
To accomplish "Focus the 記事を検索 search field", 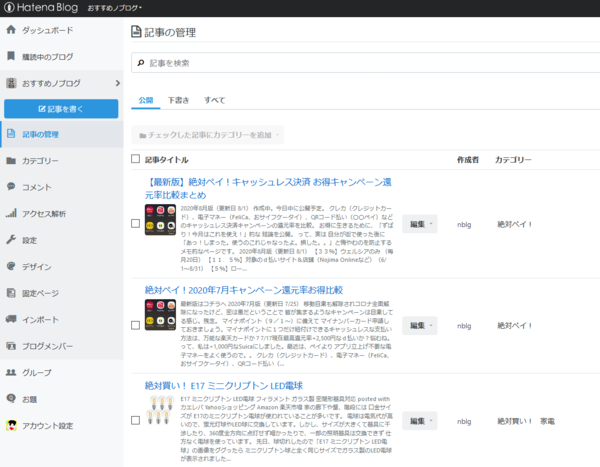I will click(365, 63).
